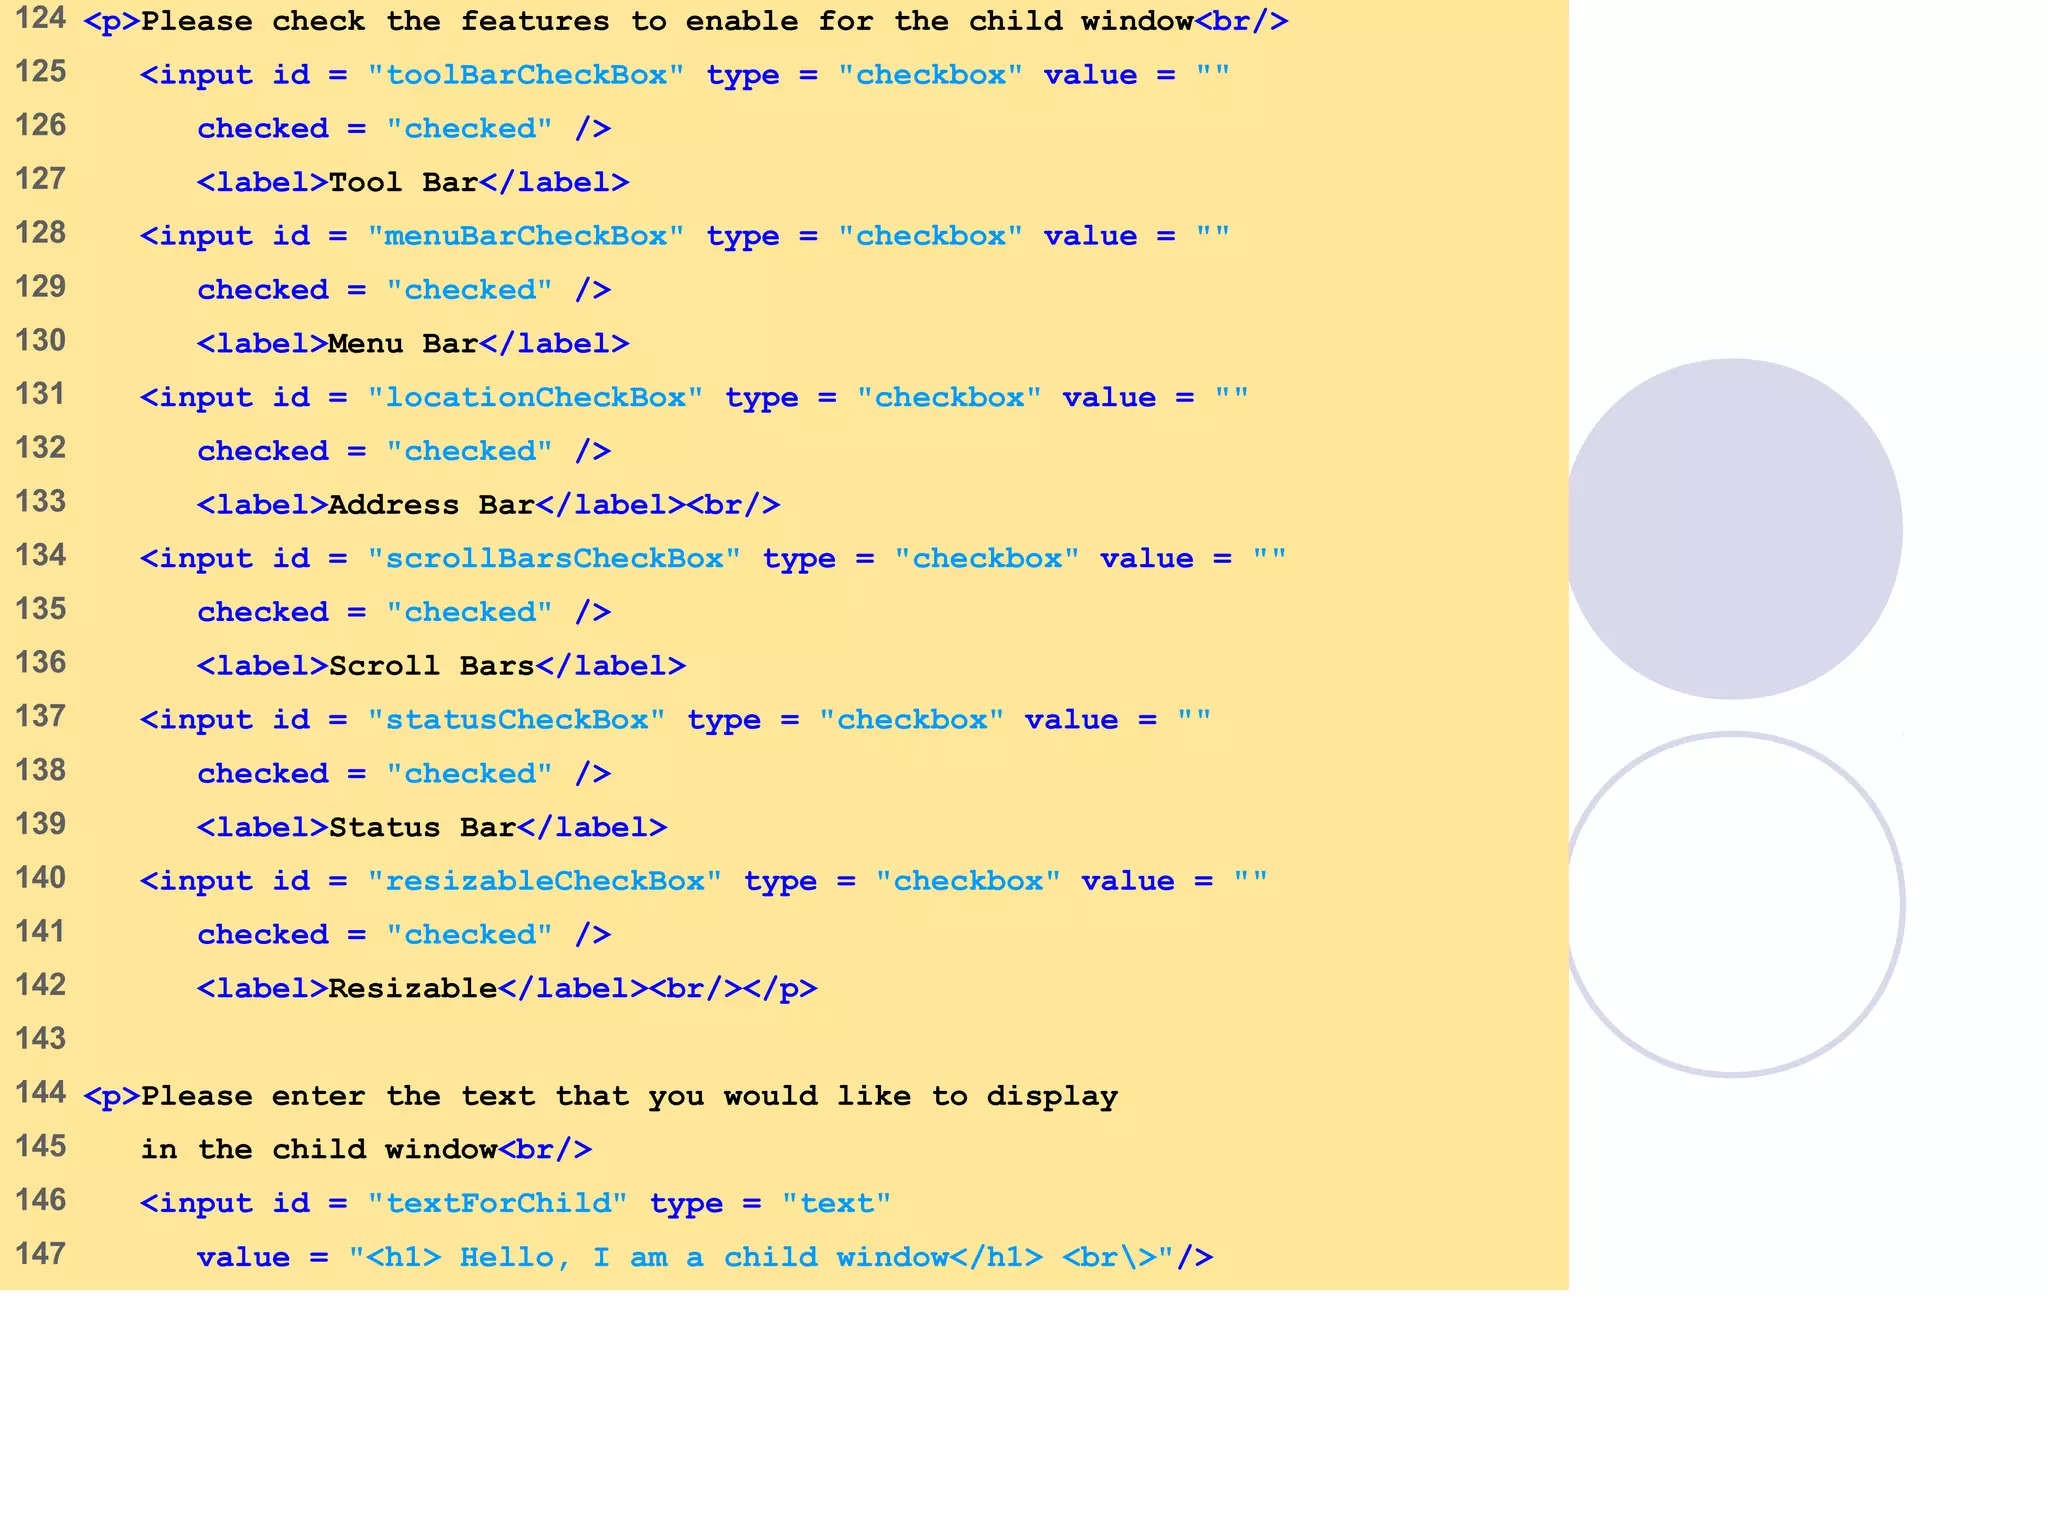
Task: Click the outlined empty circle
Action: 1733,905
